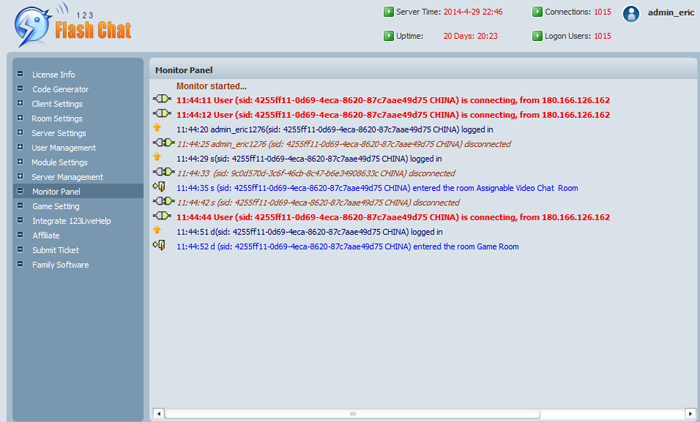Click the plug icon on the 11:44:12 connecting row
This screenshot has width=700, height=422.
coord(162,113)
